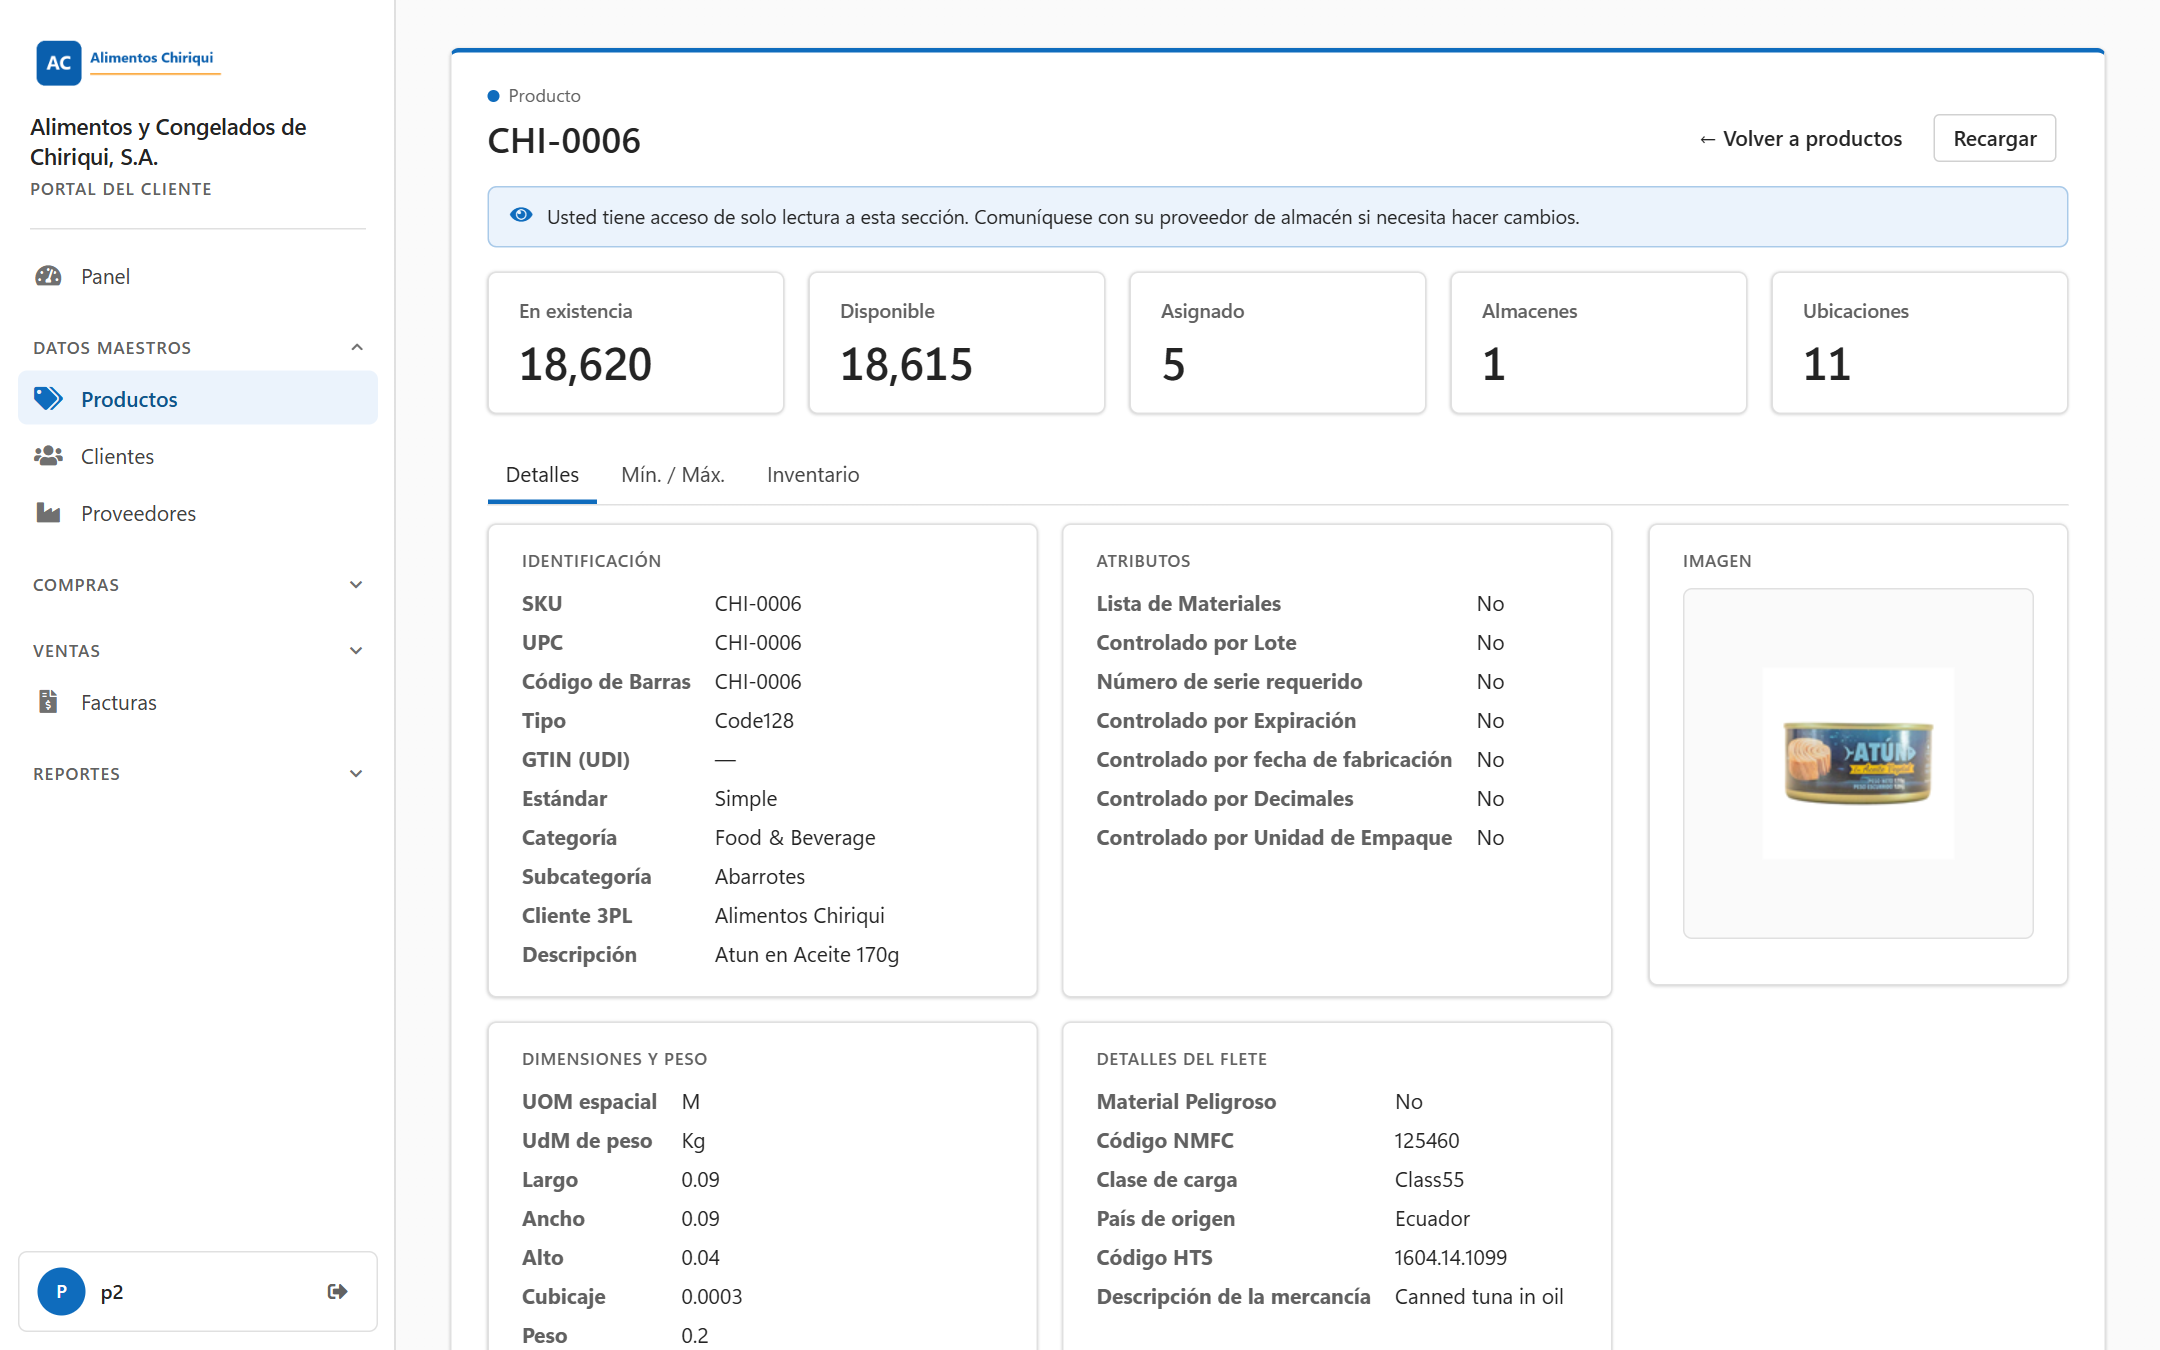Open Clientes via its people icon

(x=48, y=456)
